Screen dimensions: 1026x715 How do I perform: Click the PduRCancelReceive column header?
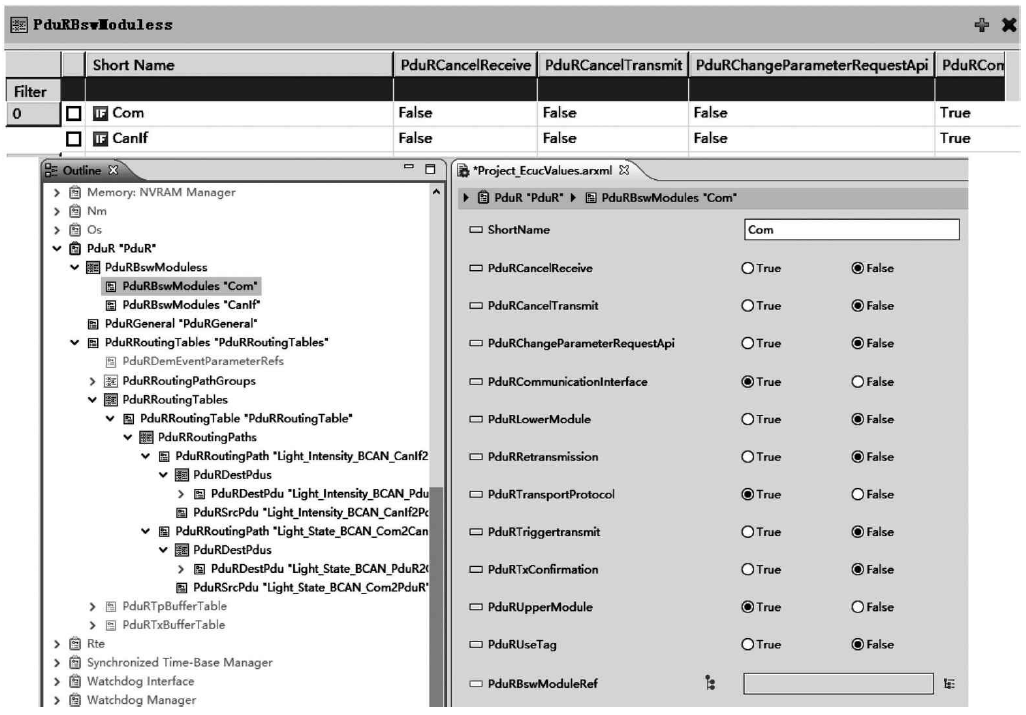[465, 65]
